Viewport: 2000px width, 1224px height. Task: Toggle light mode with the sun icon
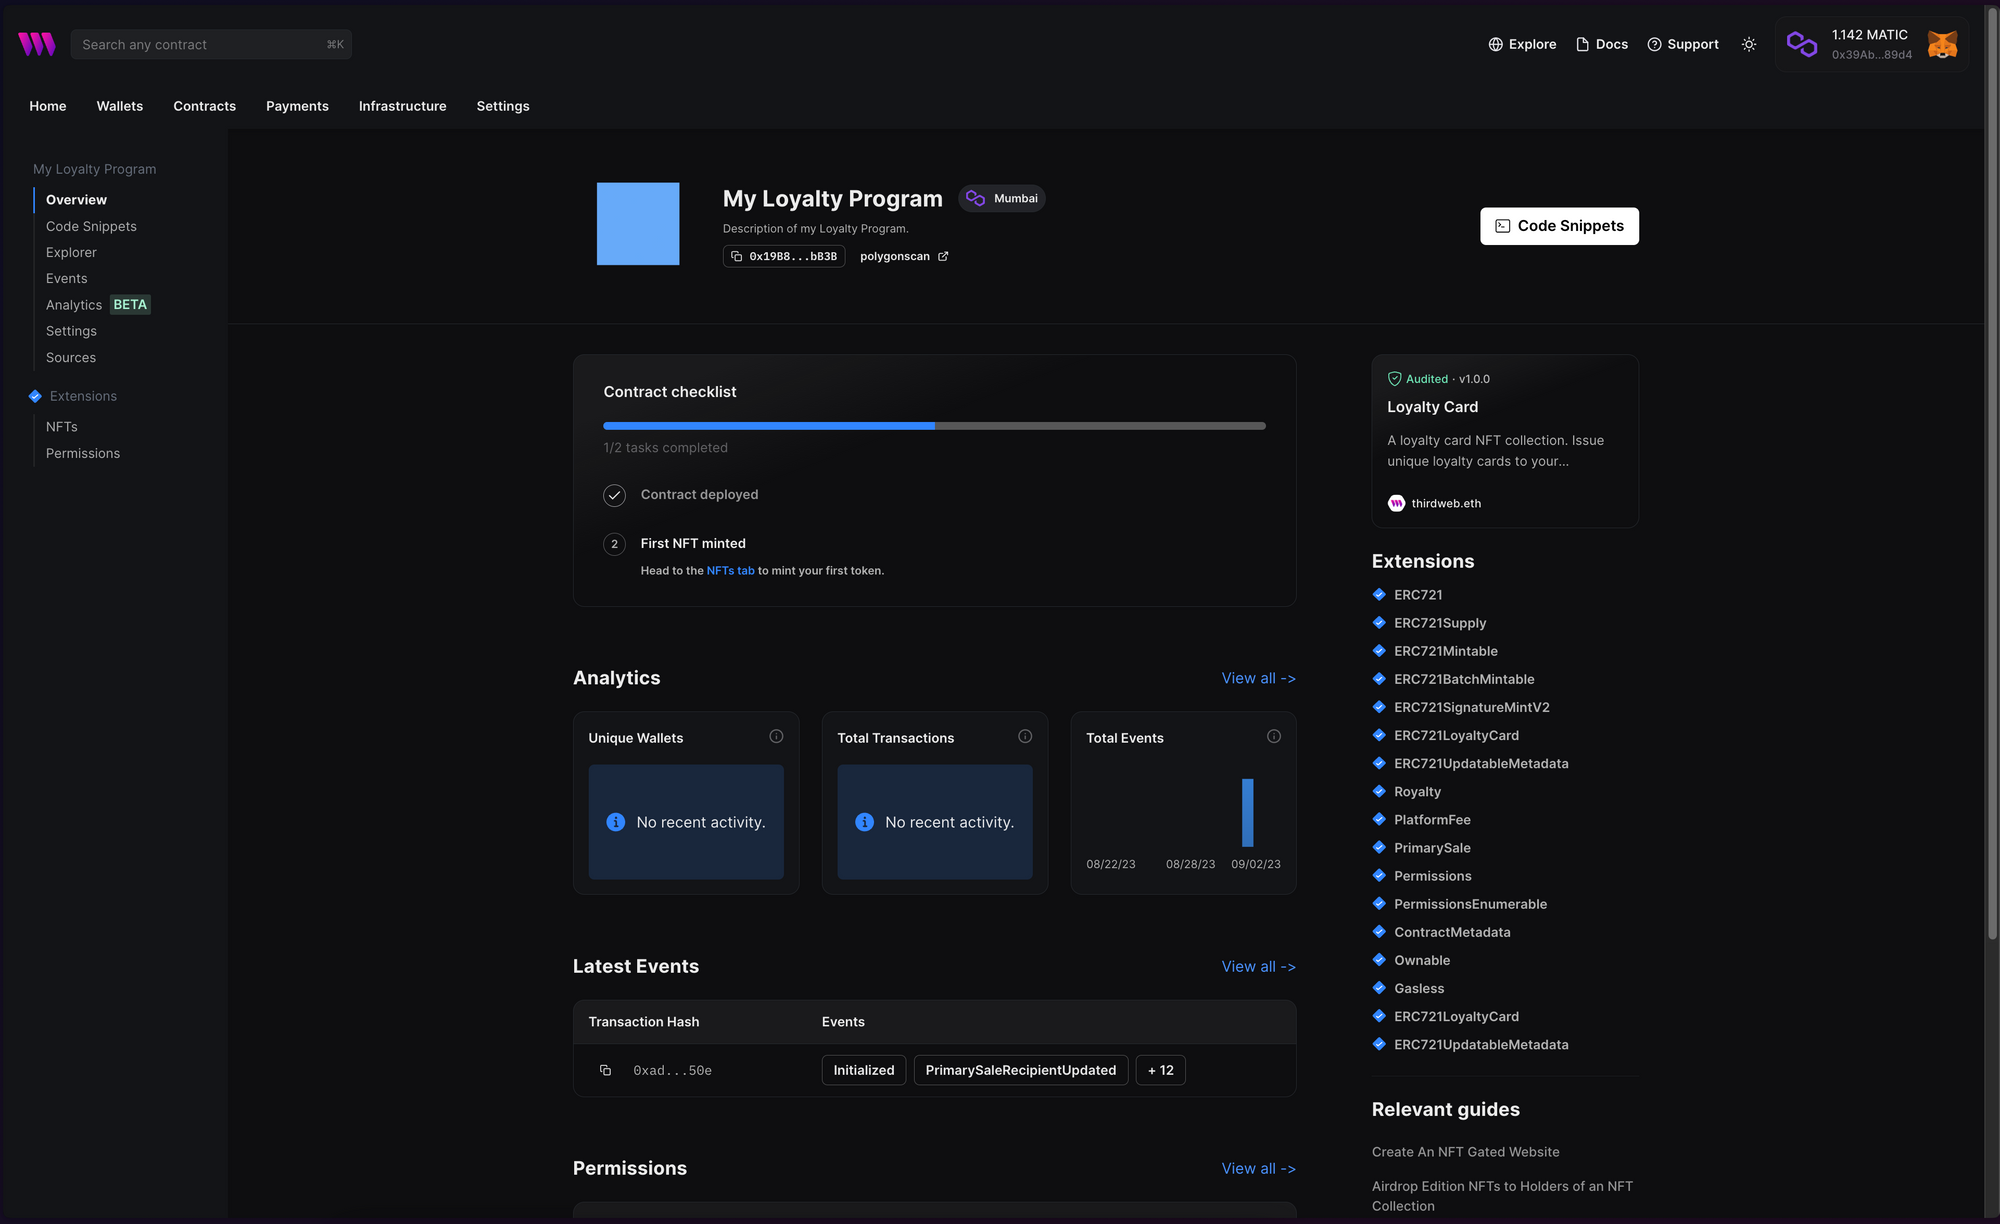click(x=1748, y=44)
